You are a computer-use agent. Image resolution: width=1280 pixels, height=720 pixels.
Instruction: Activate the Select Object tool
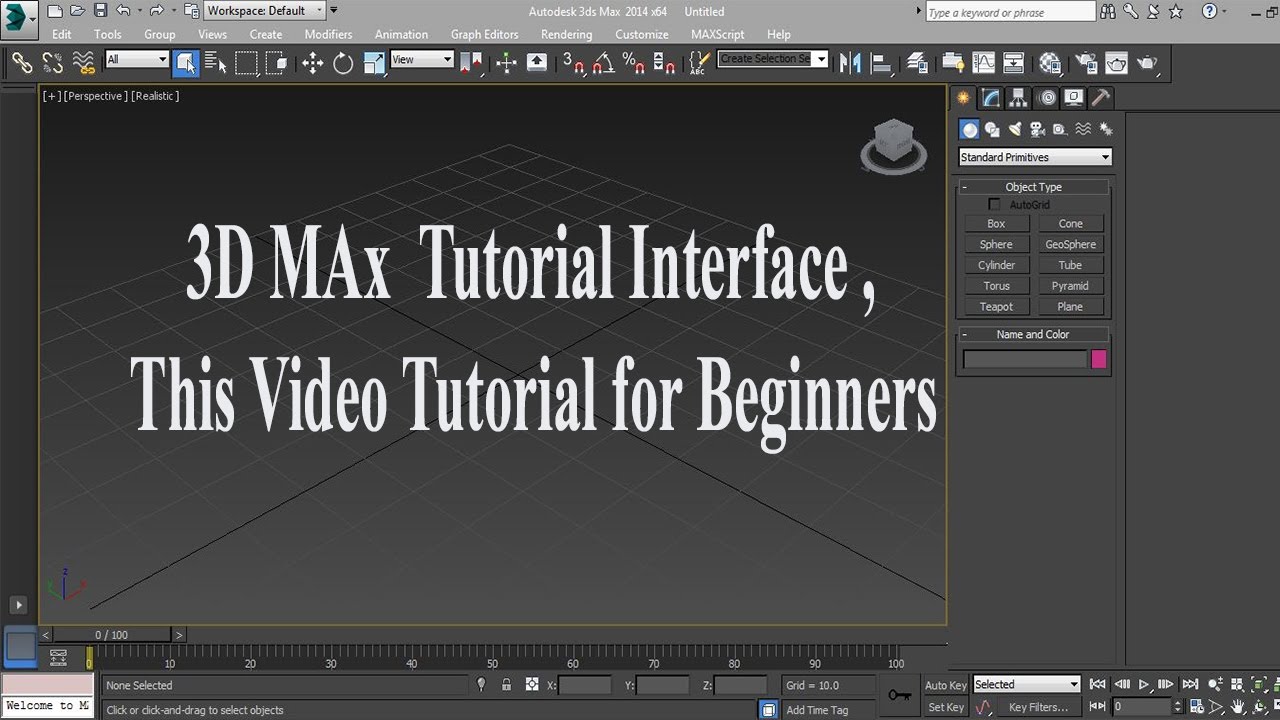pyautogui.click(x=185, y=63)
